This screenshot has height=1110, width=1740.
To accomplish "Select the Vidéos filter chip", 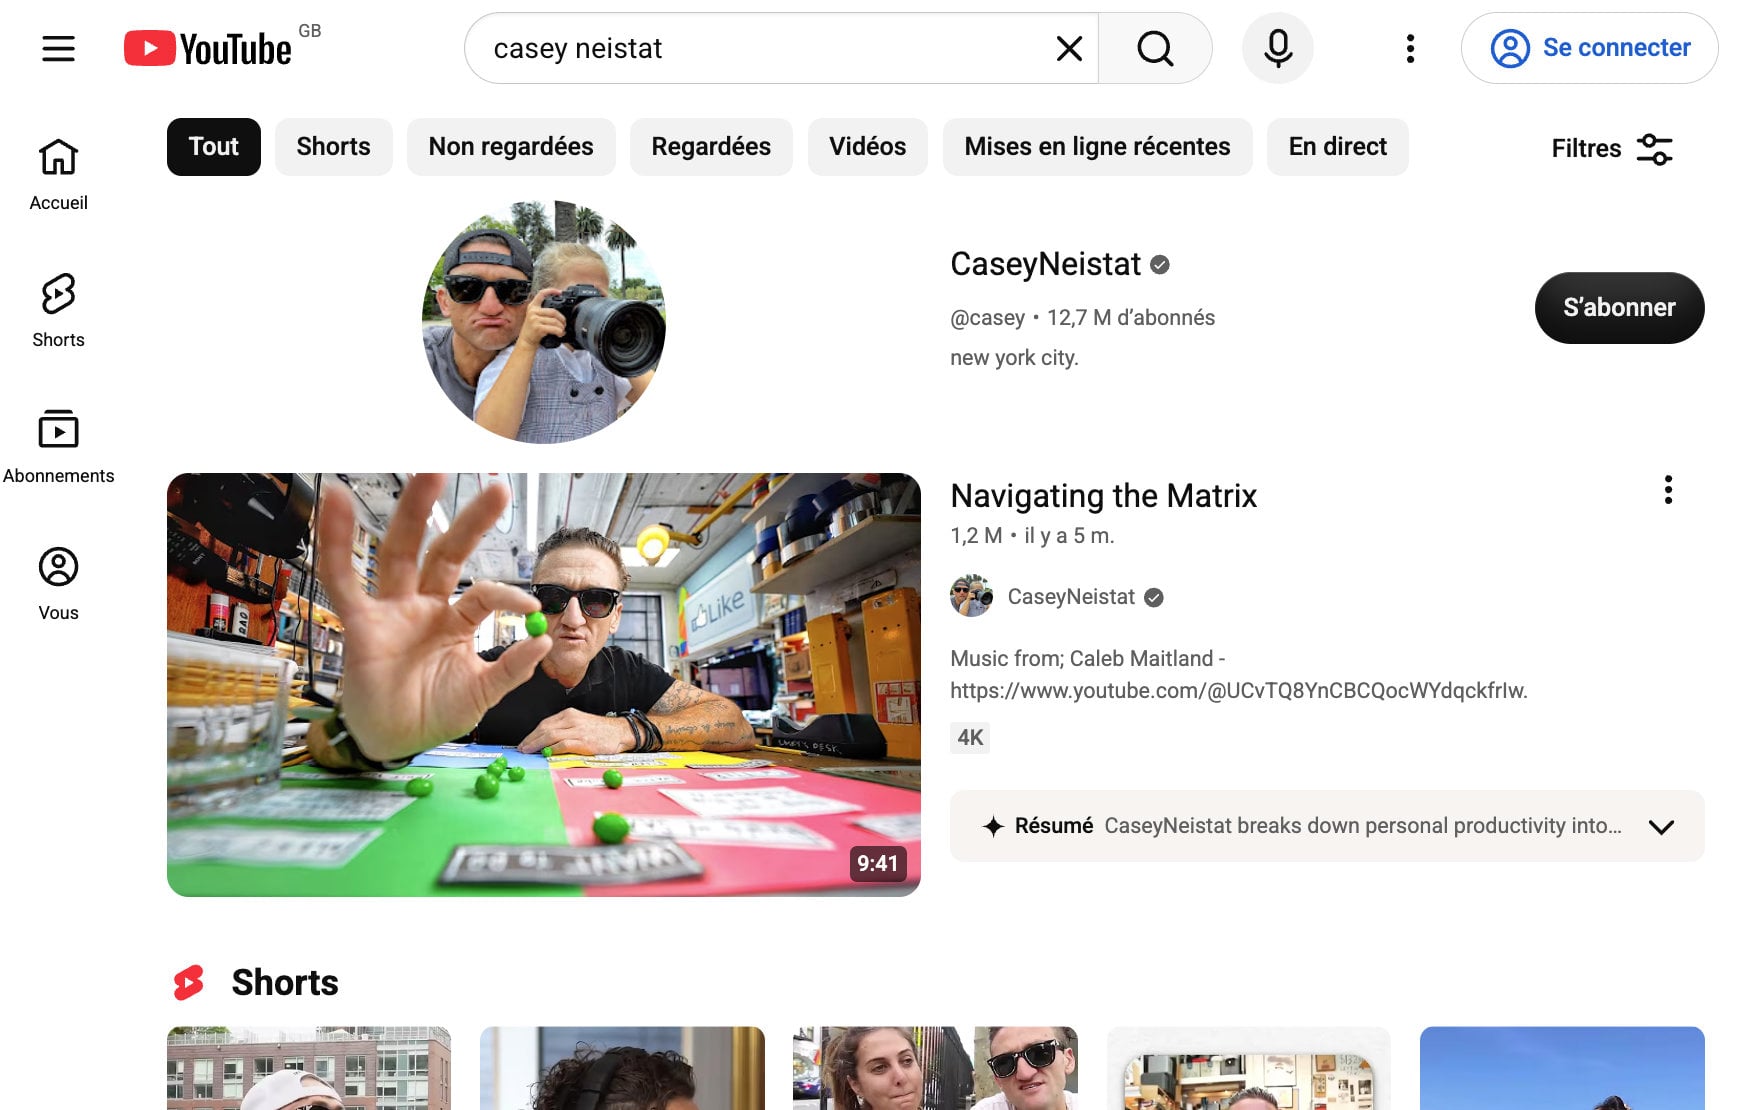I will coord(867,147).
